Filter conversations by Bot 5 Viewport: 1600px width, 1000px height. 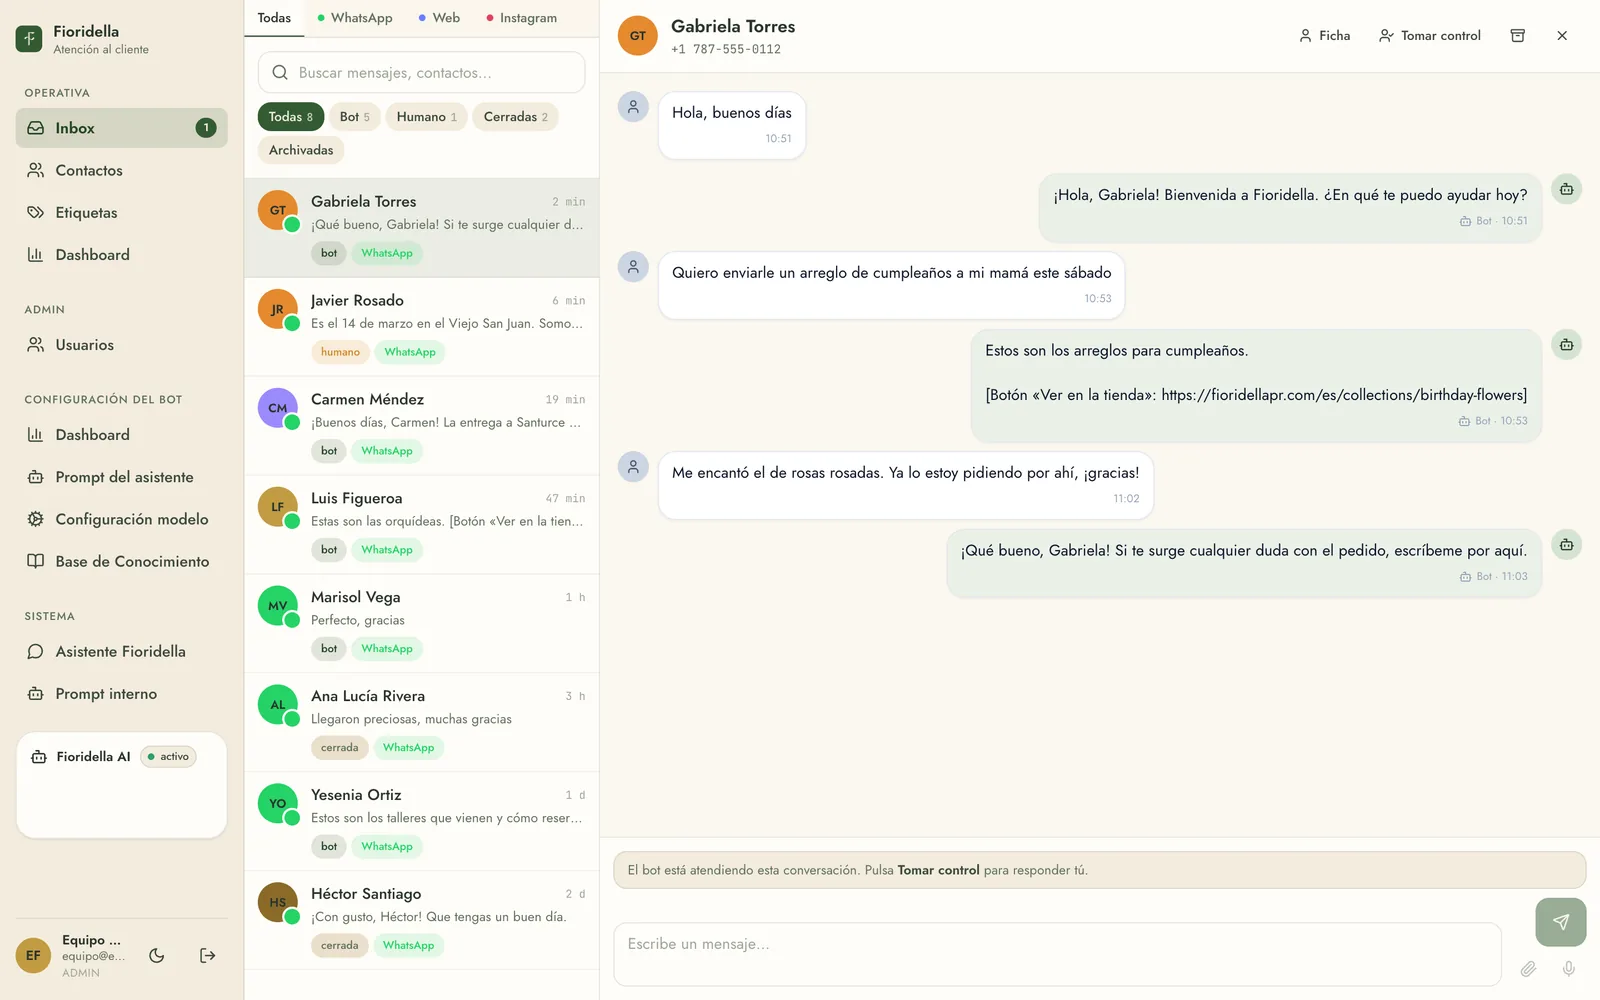click(355, 117)
